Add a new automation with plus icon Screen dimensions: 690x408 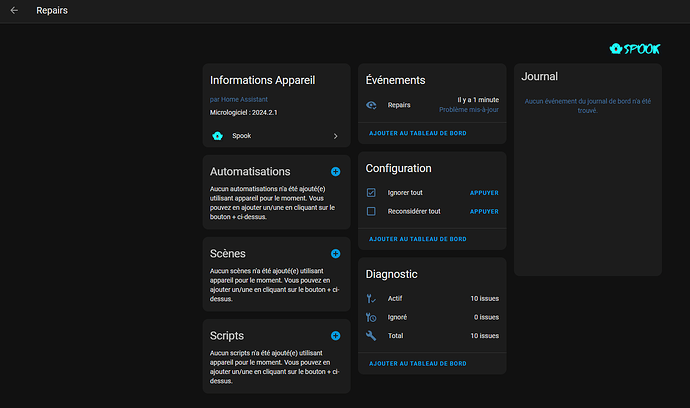click(335, 172)
